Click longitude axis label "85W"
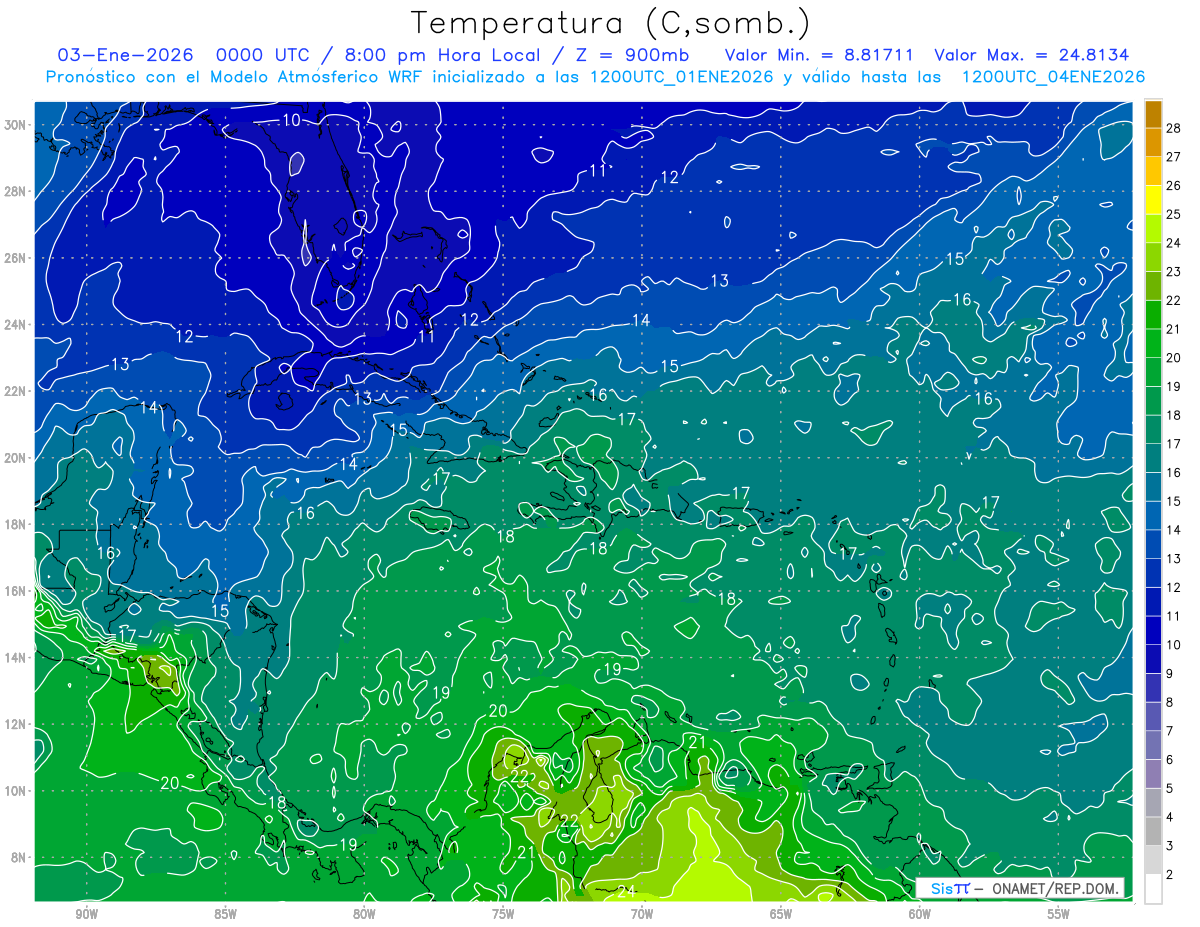 tap(226, 915)
